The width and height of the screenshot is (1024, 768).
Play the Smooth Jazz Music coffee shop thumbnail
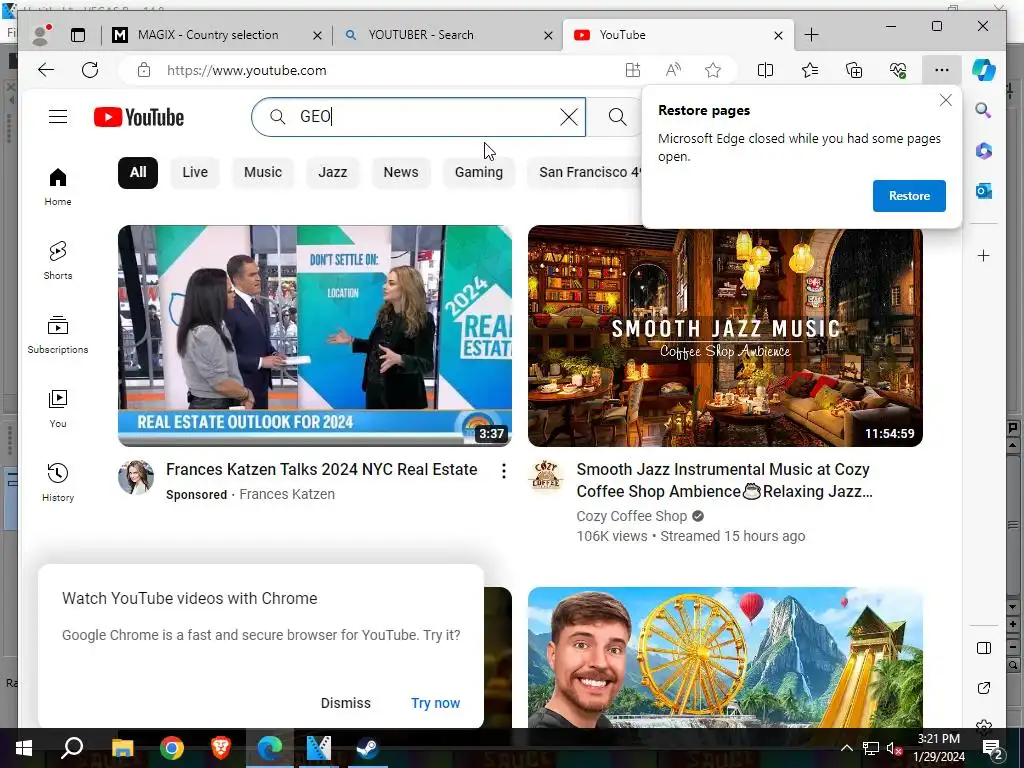[725, 336]
